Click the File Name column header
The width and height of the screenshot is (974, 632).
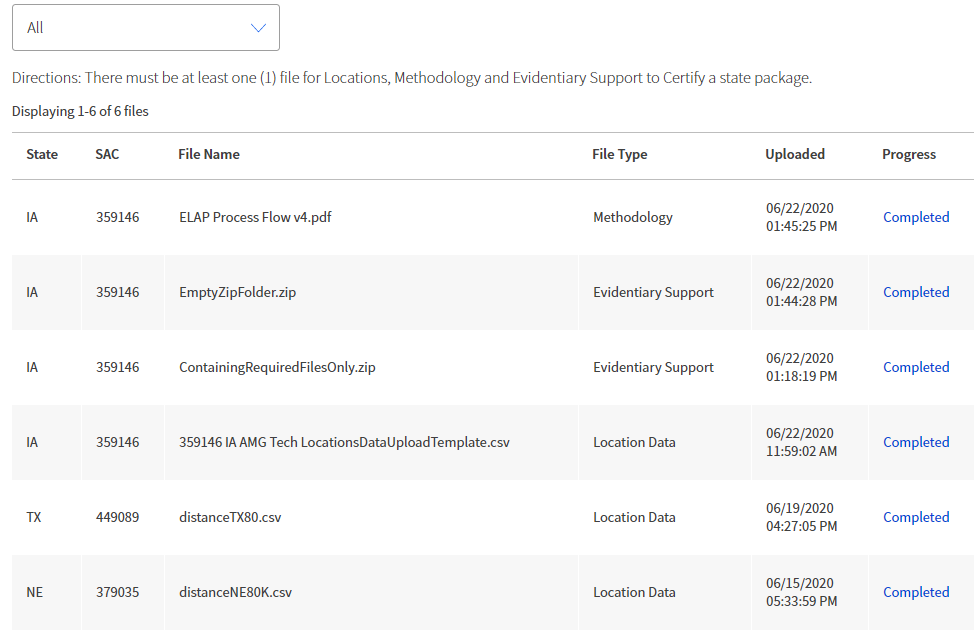click(x=209, y=154)
